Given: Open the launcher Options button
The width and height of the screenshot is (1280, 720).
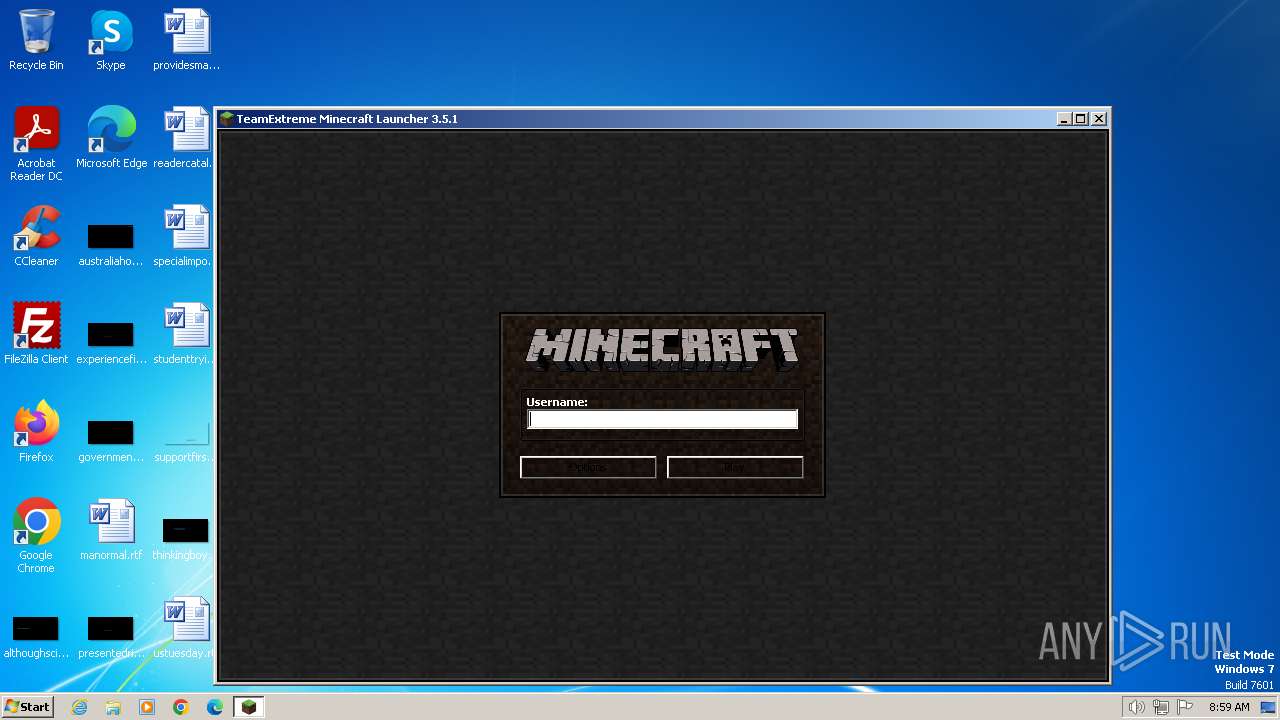Looking at the screenshot, I should [588, 467].
